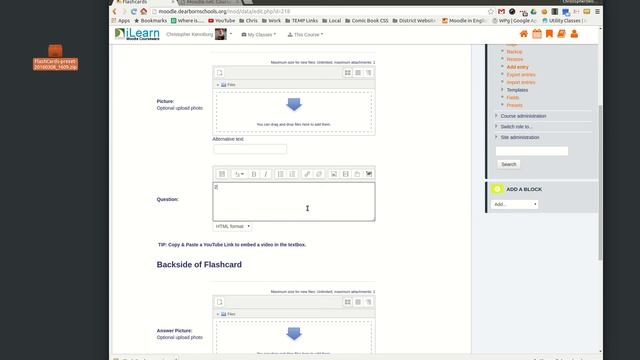Open the Restore link
The height and width of the screenshot is (360, 640).
pos(515,59)
